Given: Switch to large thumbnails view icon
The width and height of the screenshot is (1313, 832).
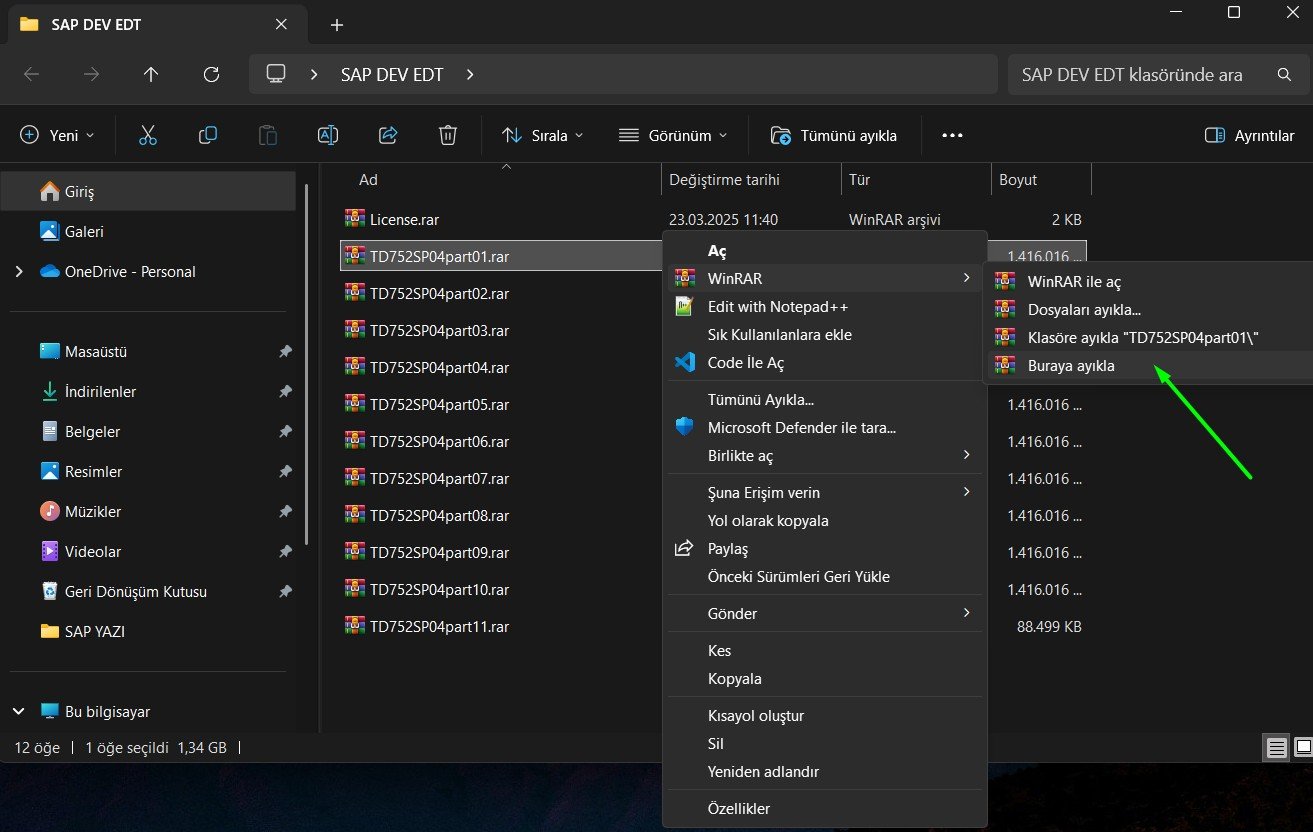Looking at the screenshot, I should point(1302,747).
